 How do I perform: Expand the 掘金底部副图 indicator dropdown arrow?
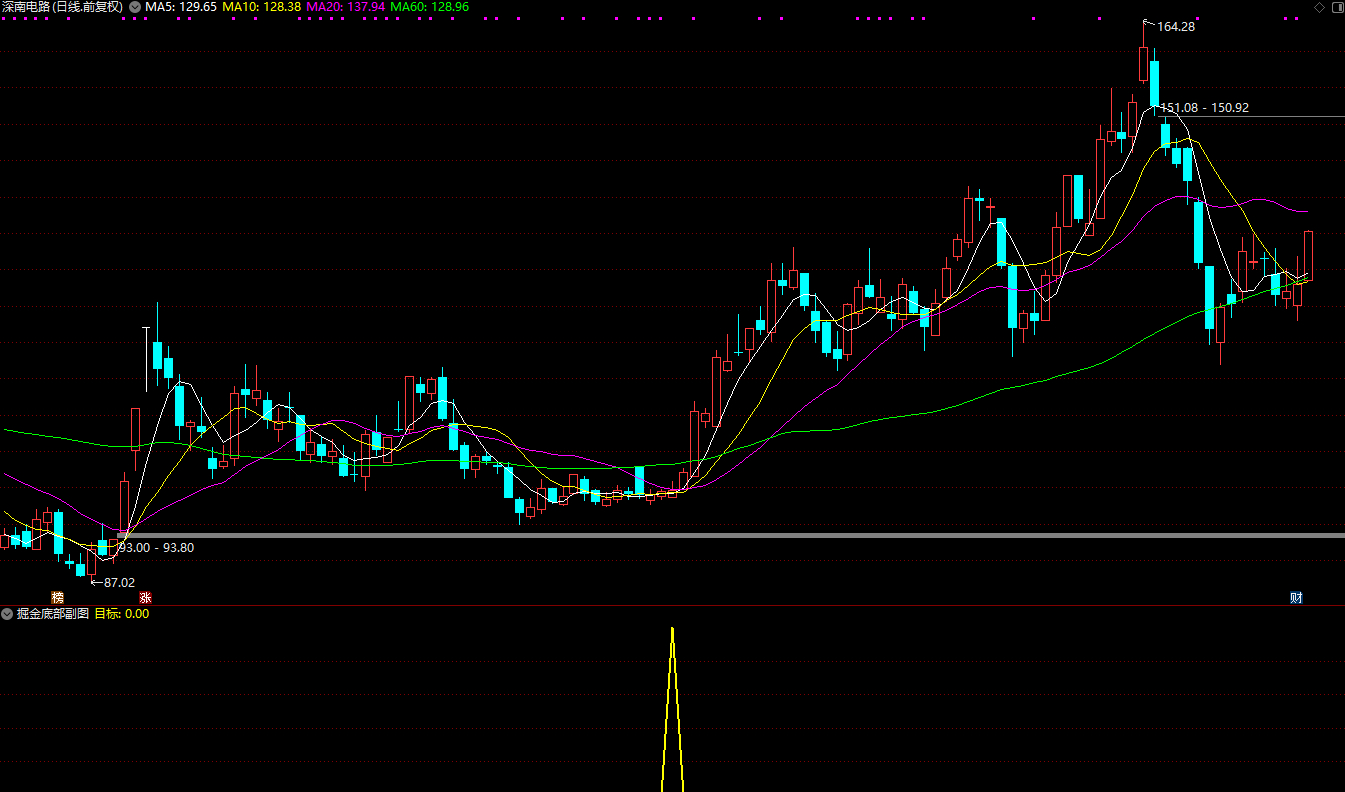click(x=7, y=614)
